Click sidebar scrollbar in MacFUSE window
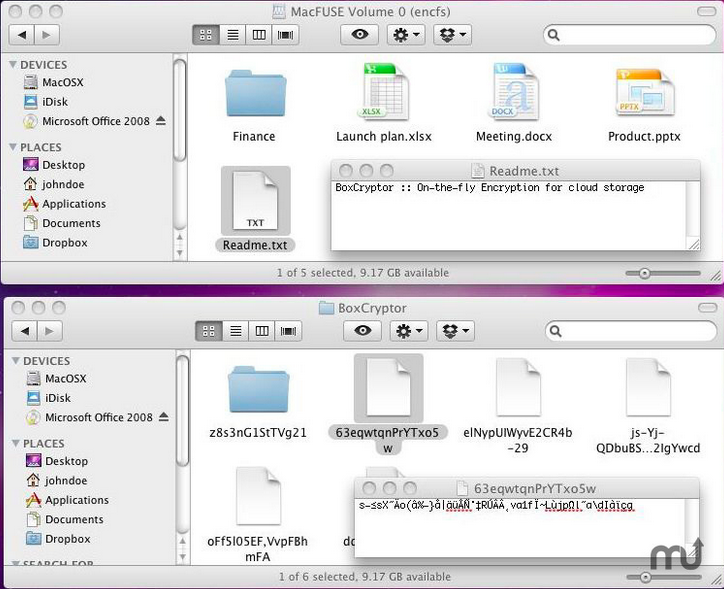724x589 pixels. tap(180, 111)
